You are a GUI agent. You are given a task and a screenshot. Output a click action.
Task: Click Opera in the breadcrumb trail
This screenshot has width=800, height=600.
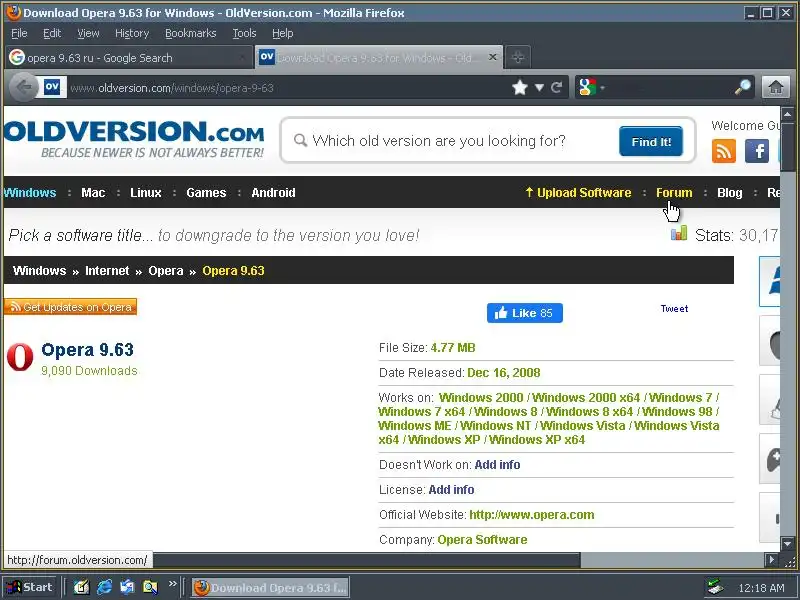pos(166,270)
